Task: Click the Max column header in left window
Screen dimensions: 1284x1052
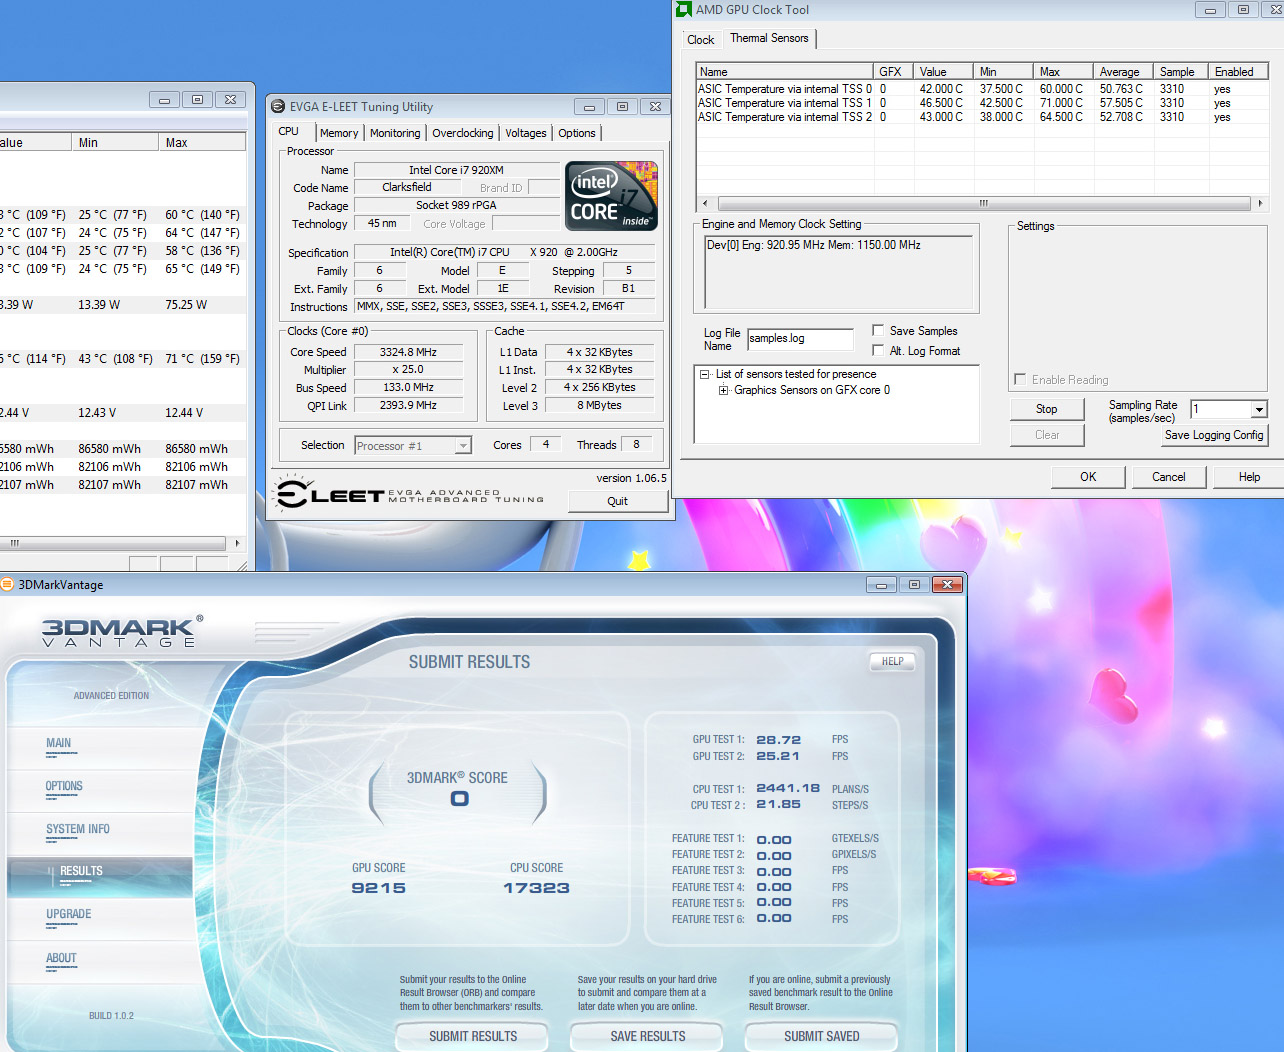Action: point(202,142)
